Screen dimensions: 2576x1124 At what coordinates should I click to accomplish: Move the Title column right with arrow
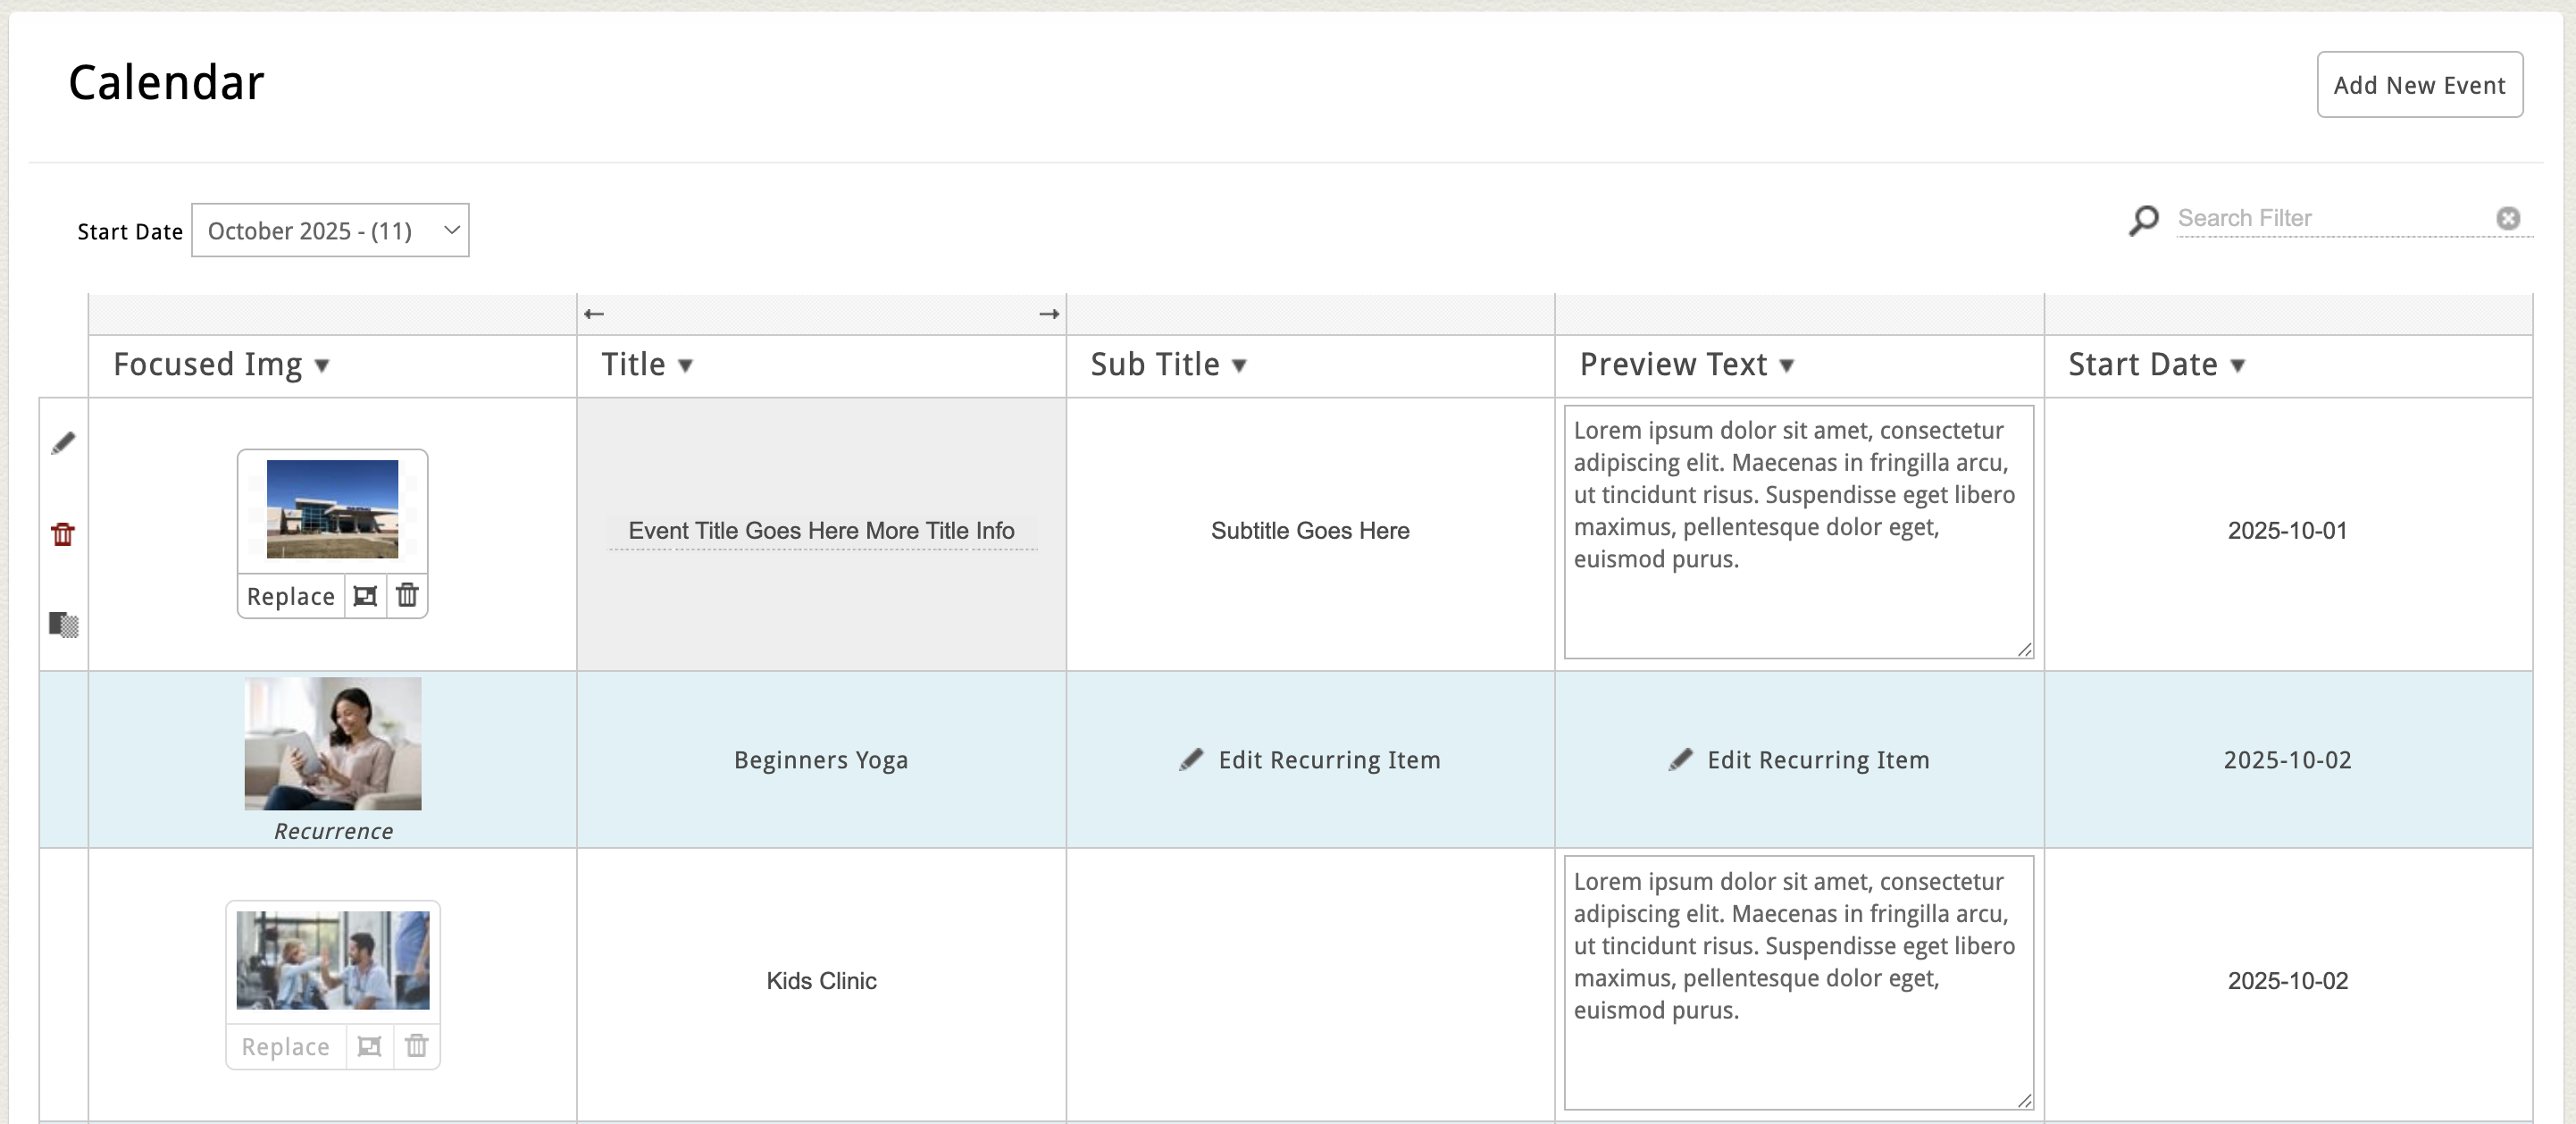point(1048,314)
